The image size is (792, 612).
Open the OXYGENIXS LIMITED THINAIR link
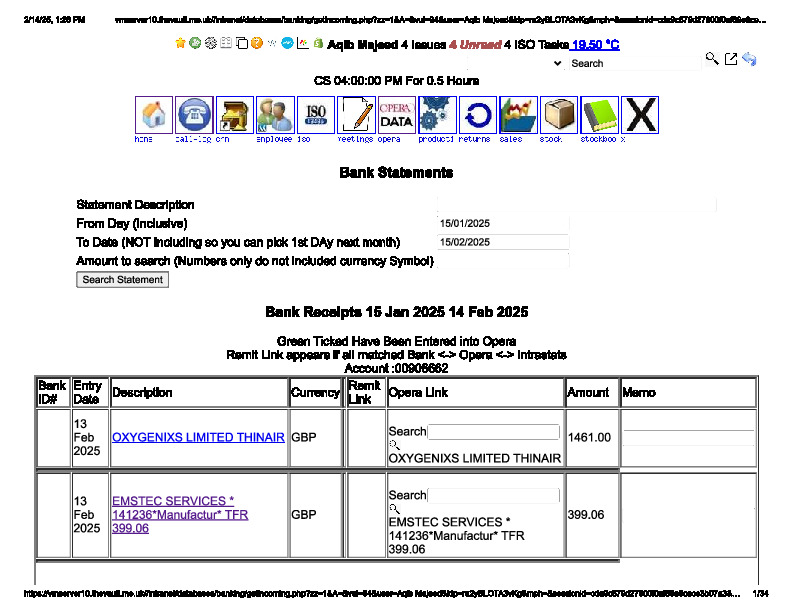coord(198,437)
